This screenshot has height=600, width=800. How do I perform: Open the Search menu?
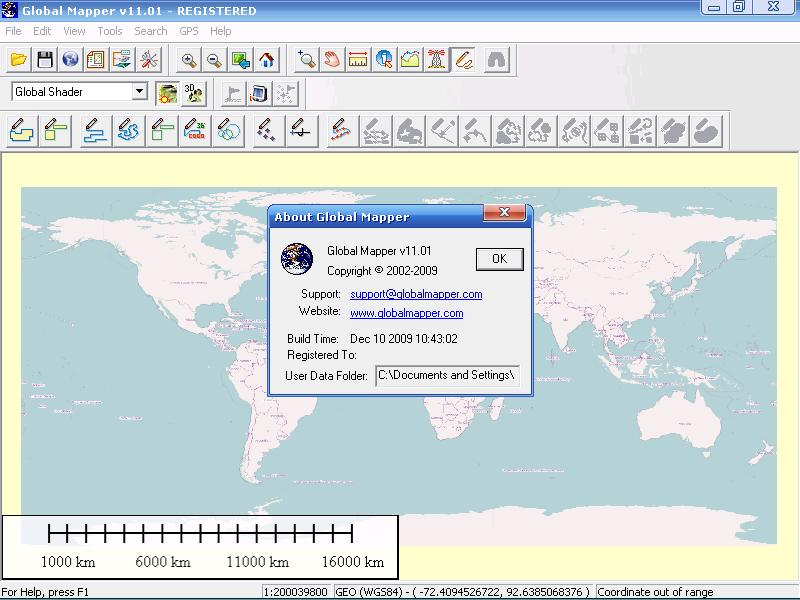[151, 31]
